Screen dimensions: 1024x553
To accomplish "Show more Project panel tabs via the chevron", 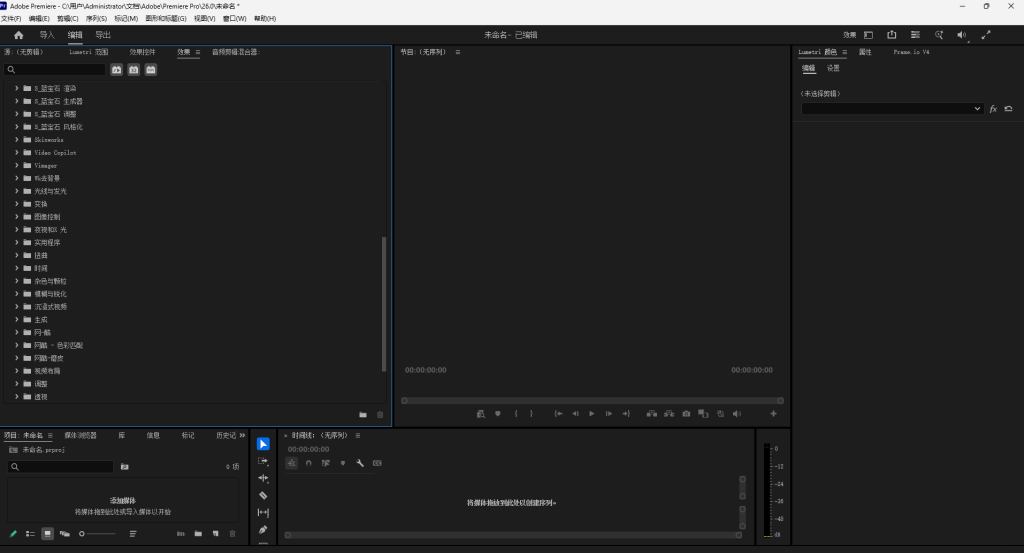I will pos(242,435).
